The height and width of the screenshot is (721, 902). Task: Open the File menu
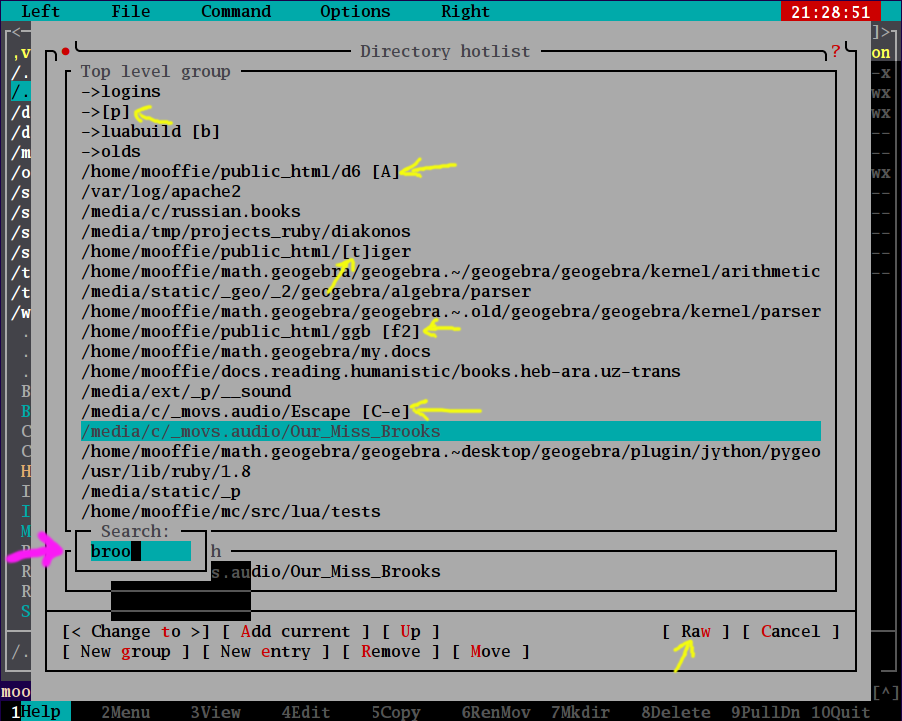(131, 11)
